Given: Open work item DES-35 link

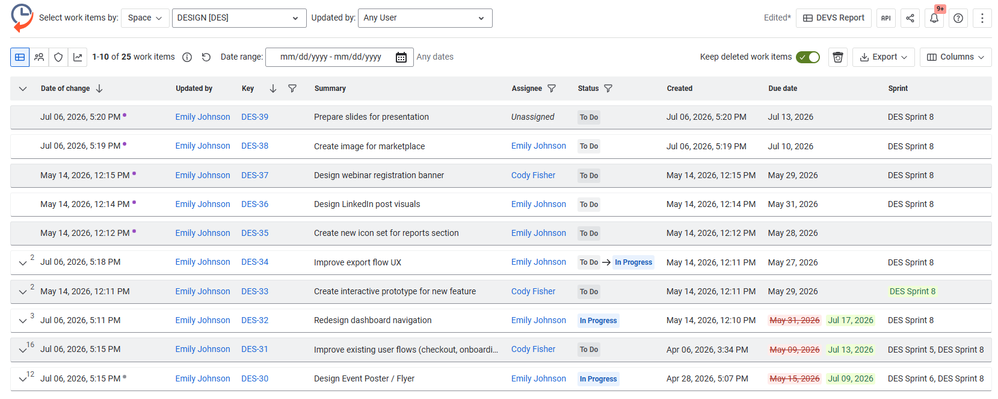Looking at the screenshot, I should (x=255, y=233).
